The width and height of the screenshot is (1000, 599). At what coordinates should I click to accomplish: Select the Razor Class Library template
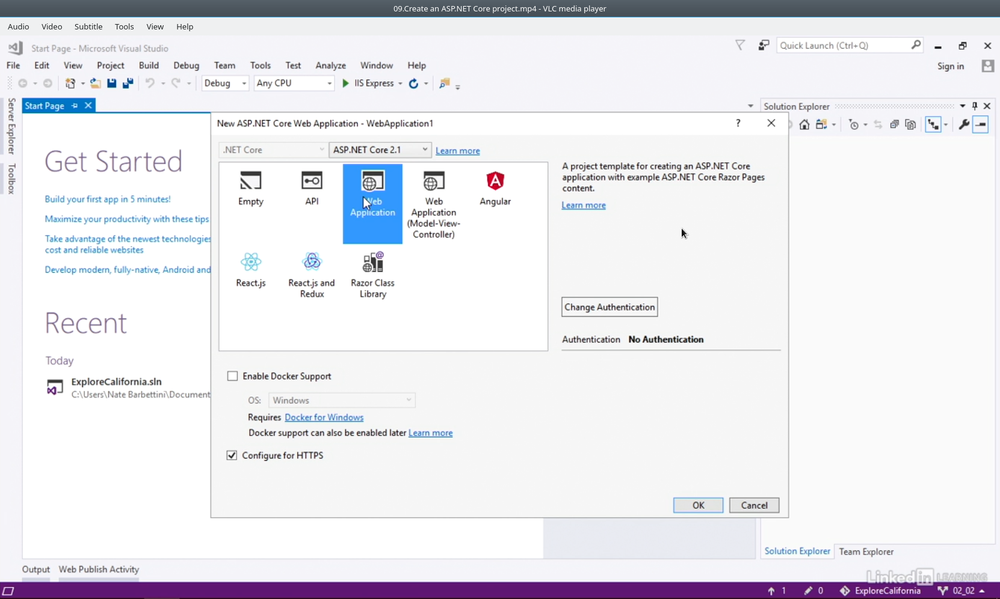(372, 275)
